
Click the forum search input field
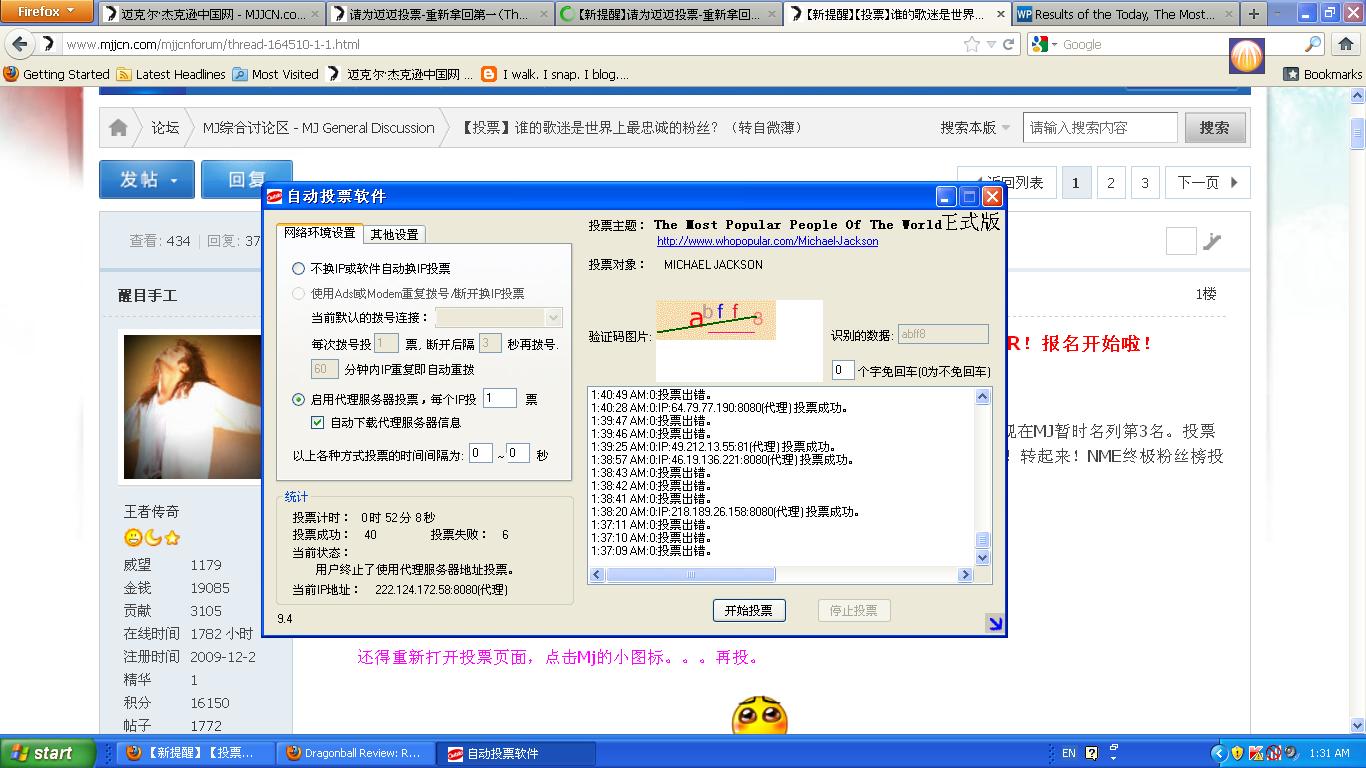tap(1099, 128)
